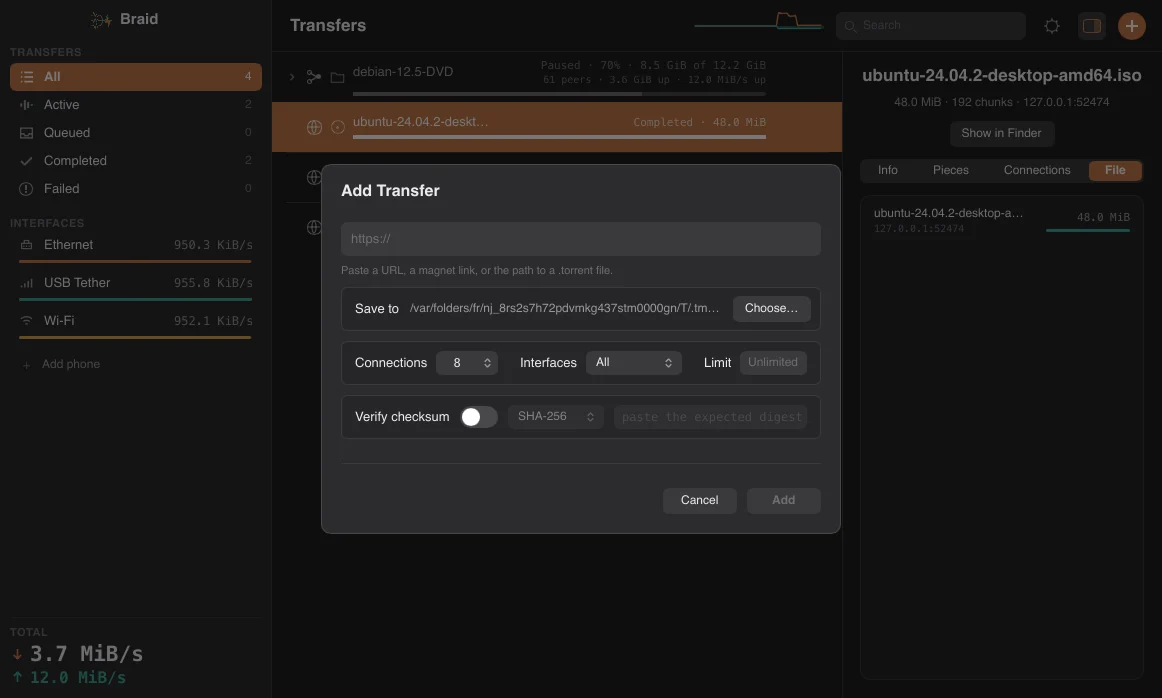1162x698 pixels.
Task: Open the Connections count stepper
Action: [x=467, y=363]
